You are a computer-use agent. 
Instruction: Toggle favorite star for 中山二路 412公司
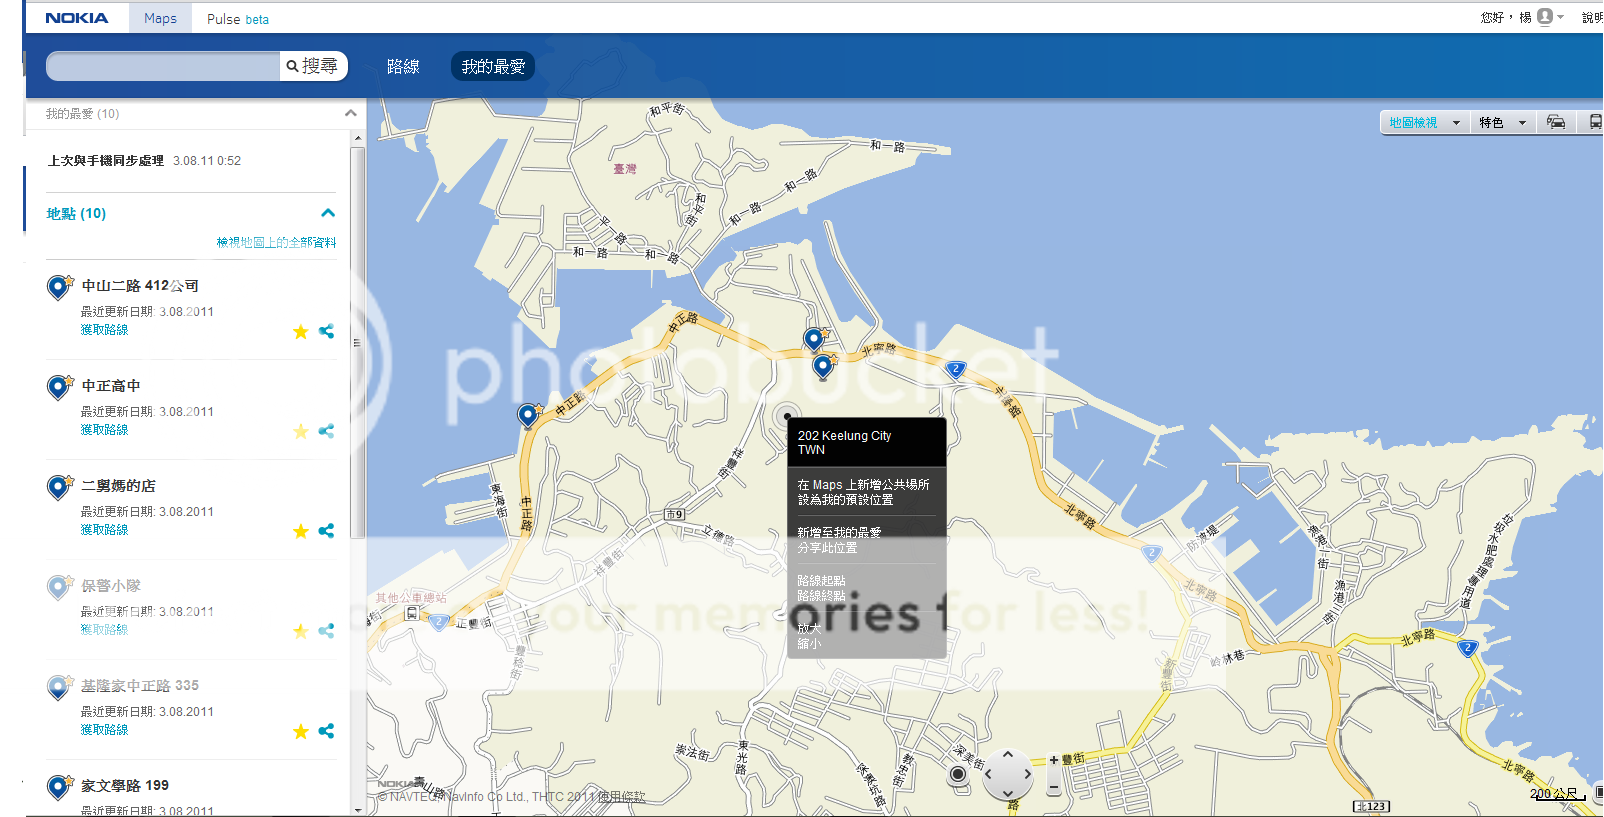(x=300, y=331)
